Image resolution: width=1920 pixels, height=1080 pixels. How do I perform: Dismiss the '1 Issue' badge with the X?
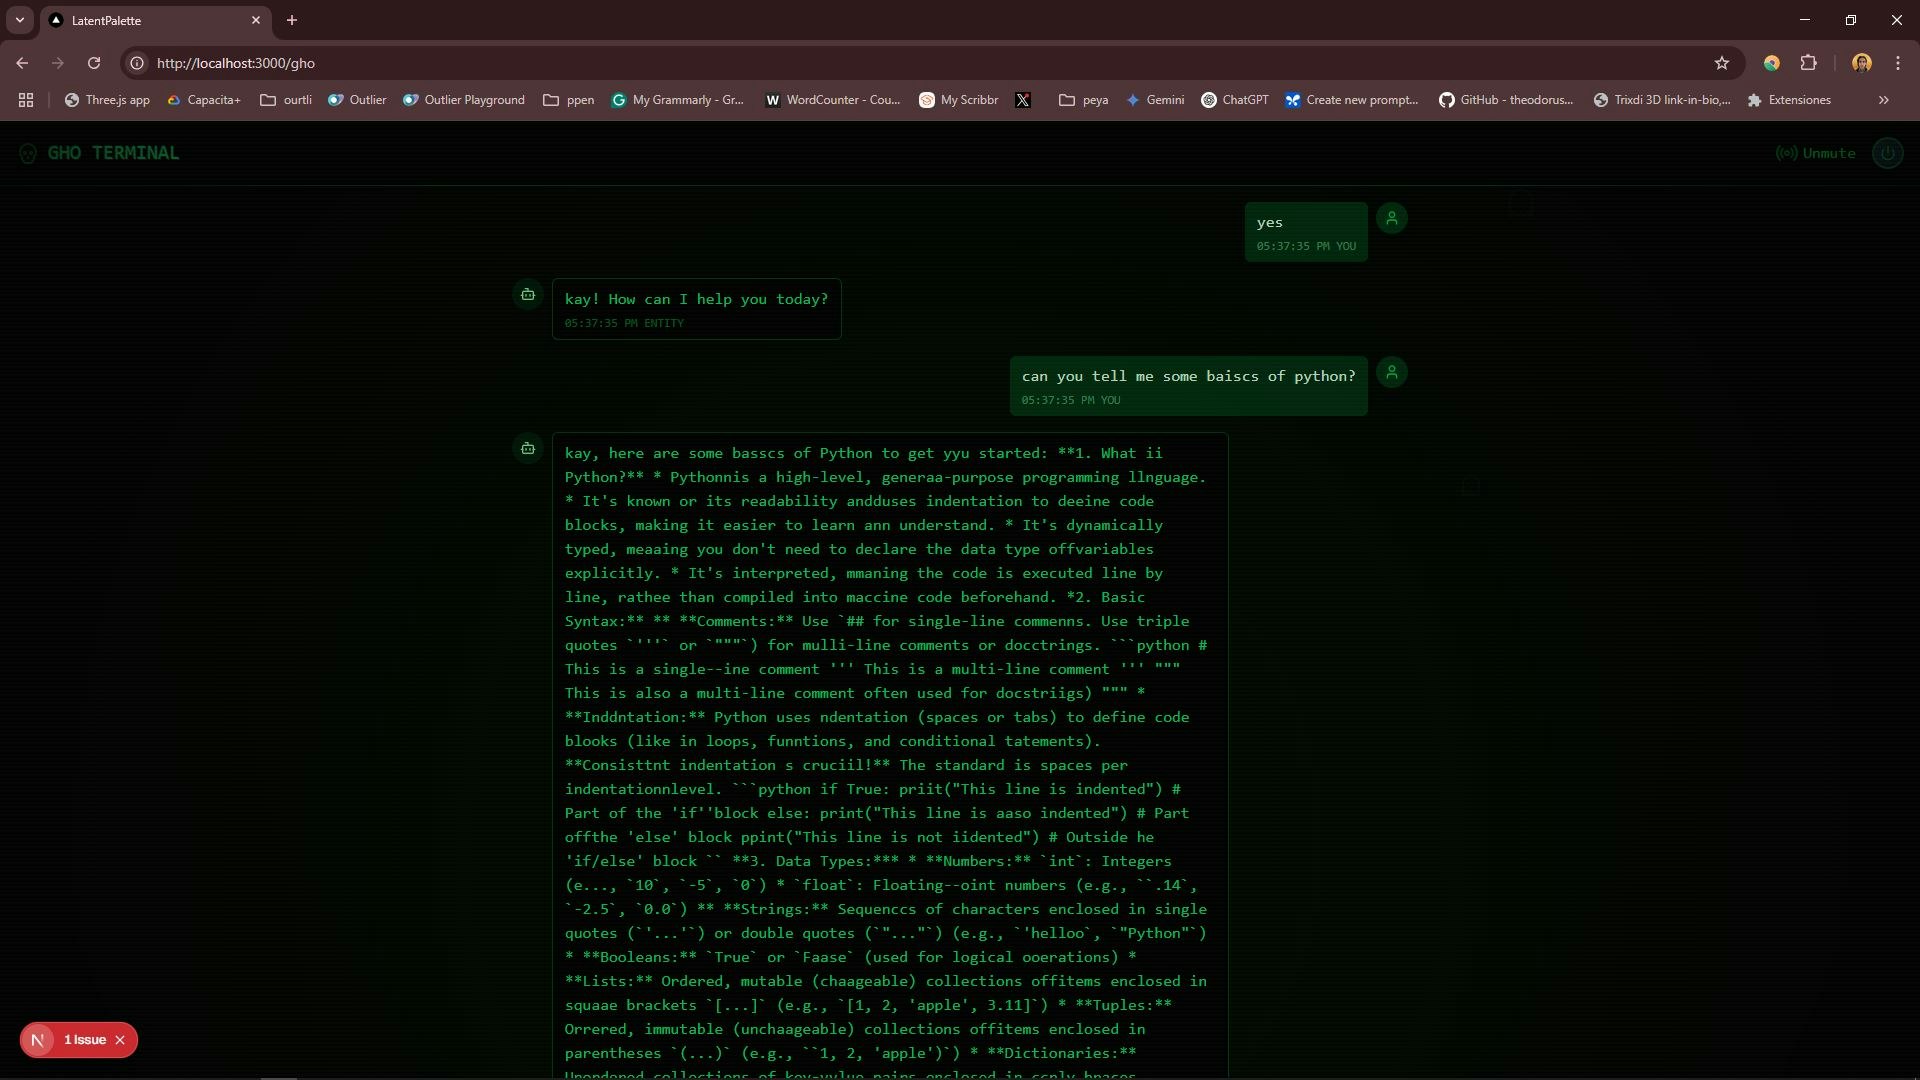click(120, 1040)
